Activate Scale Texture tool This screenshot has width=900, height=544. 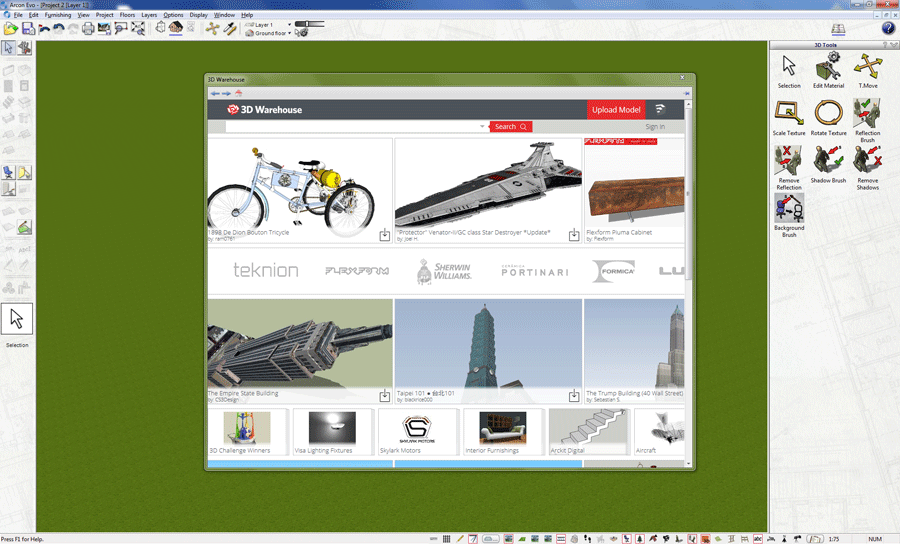[x=789, y=118]
